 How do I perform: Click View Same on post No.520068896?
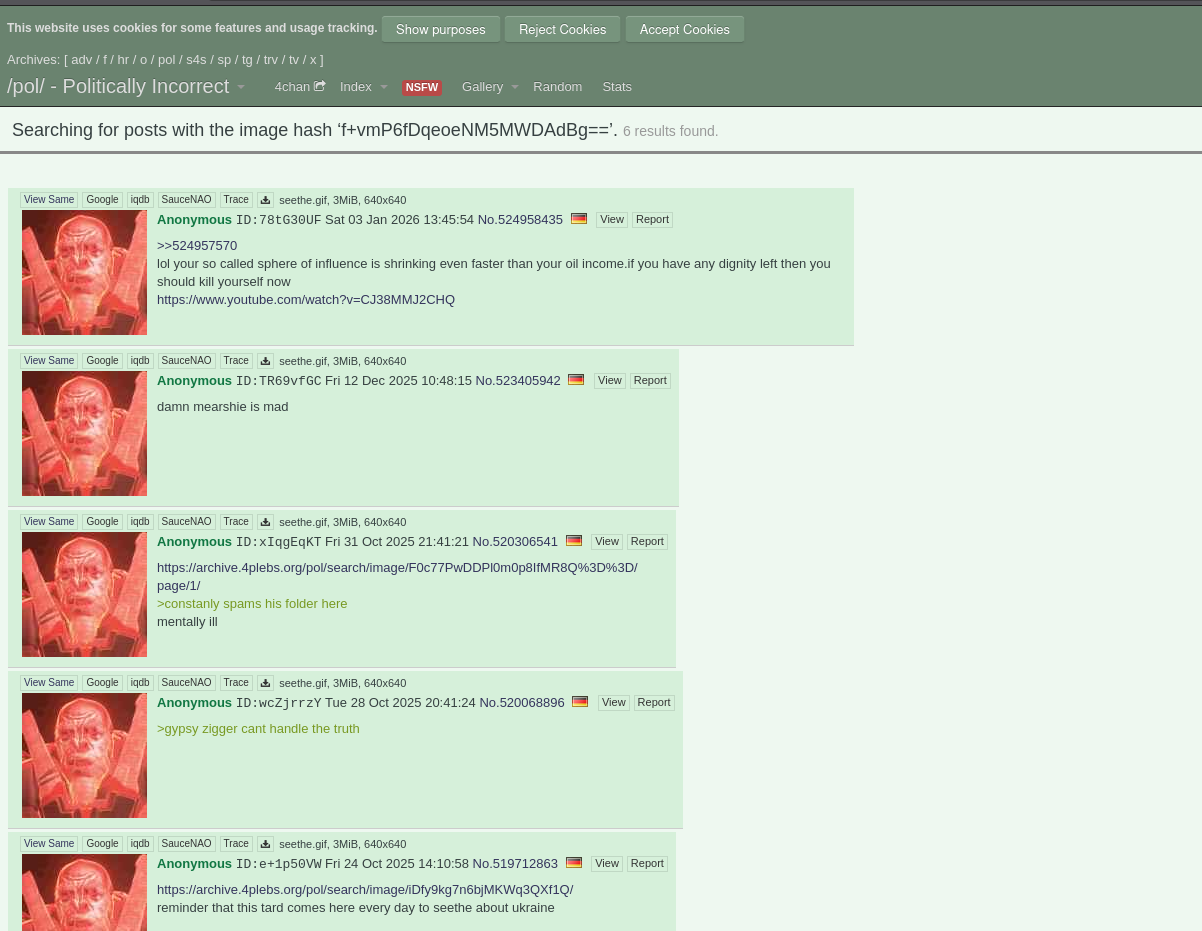[x=49, y=683]
